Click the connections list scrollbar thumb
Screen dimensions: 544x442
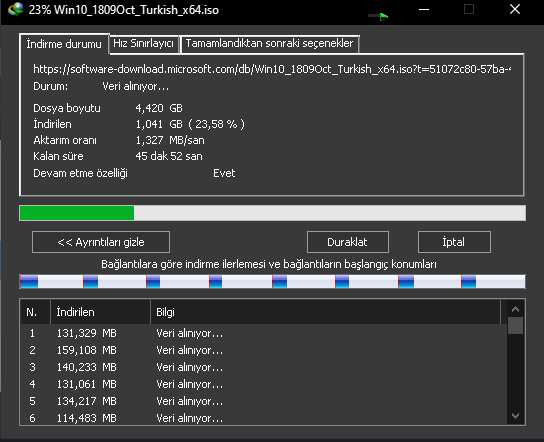pyautogui.click(x=516, y=325)
